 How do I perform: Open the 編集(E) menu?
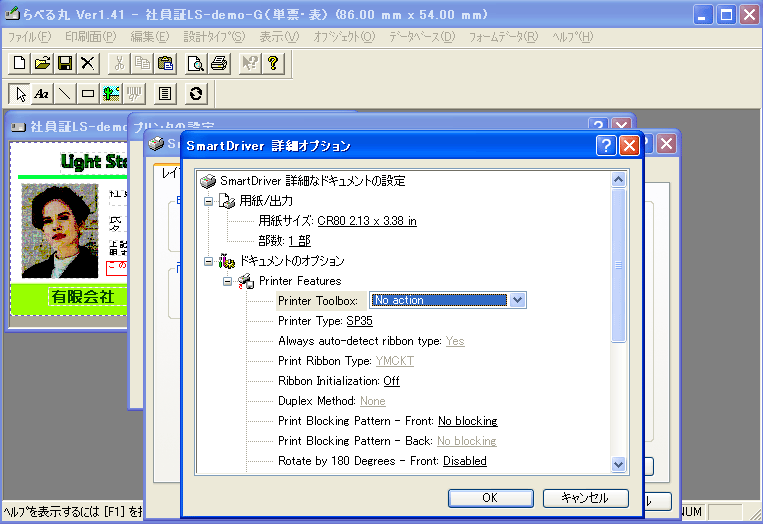pos(150,37)
